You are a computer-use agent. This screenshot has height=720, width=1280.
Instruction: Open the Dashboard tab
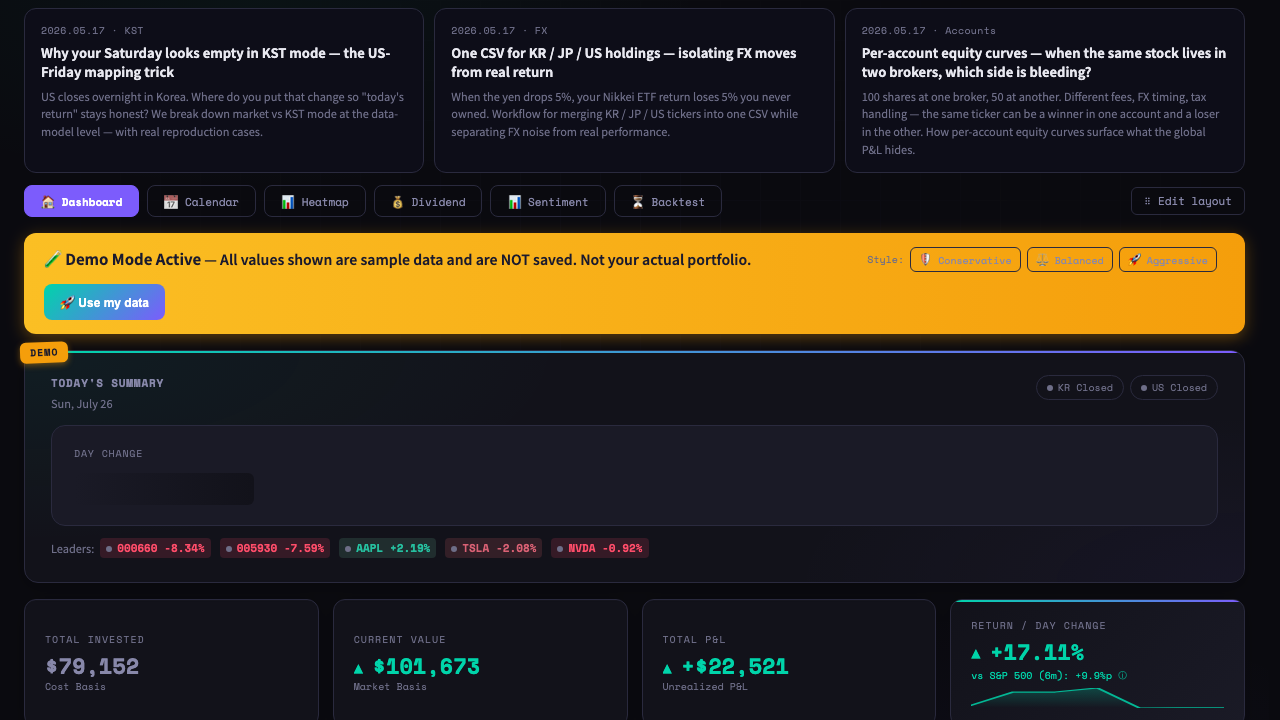pos(81,201)
